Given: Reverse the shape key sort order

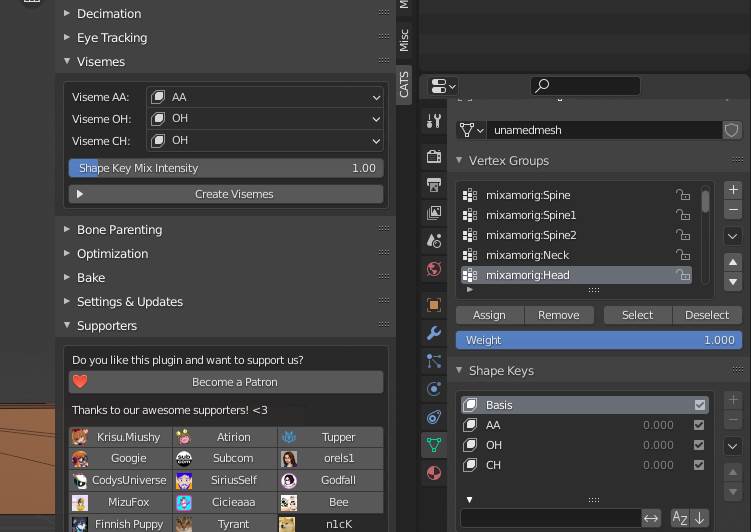Looking at the screenshot, I should [699, 518].
